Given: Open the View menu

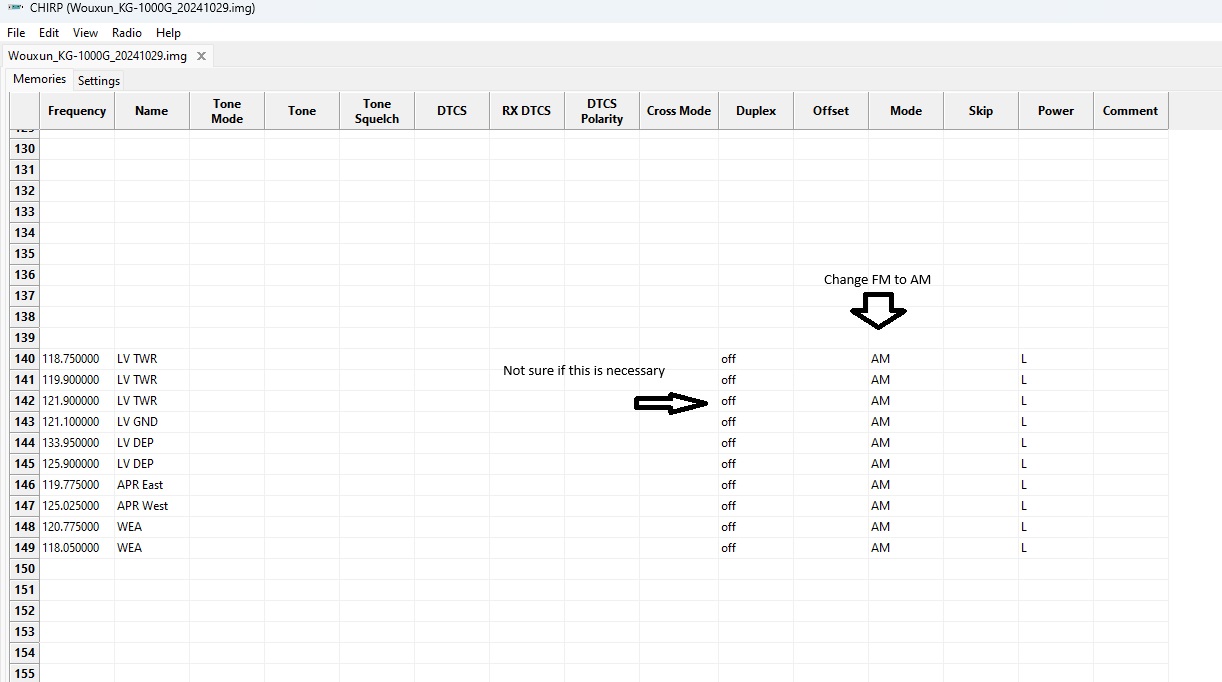Looking at the screenshot, I should [85, 33].
